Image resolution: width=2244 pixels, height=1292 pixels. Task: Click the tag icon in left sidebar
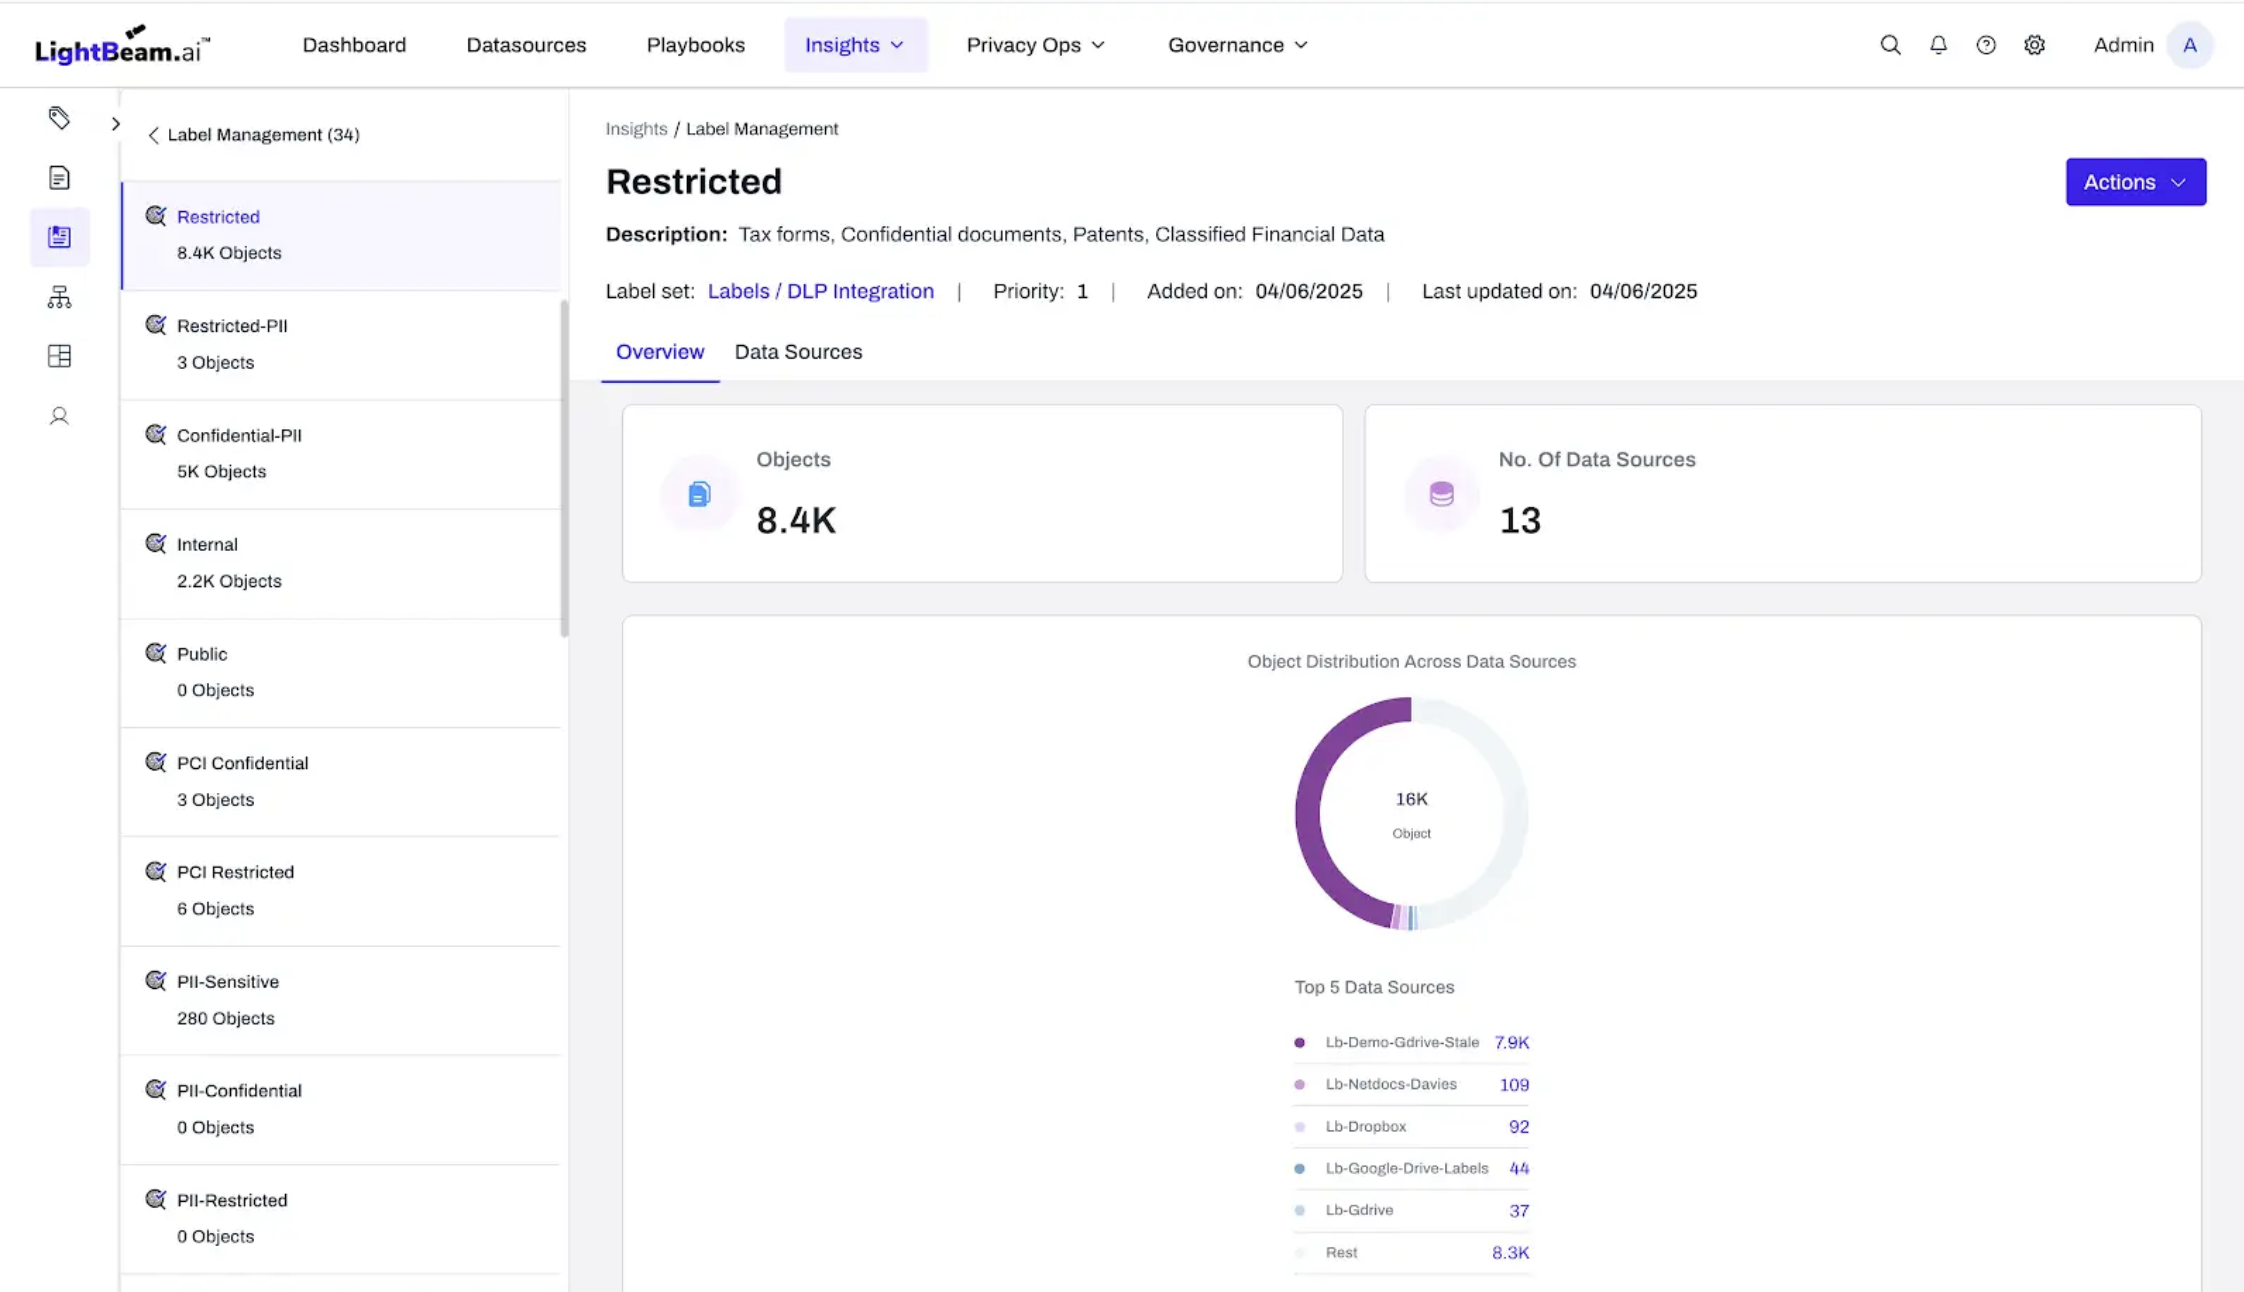[x=59, y=118]
